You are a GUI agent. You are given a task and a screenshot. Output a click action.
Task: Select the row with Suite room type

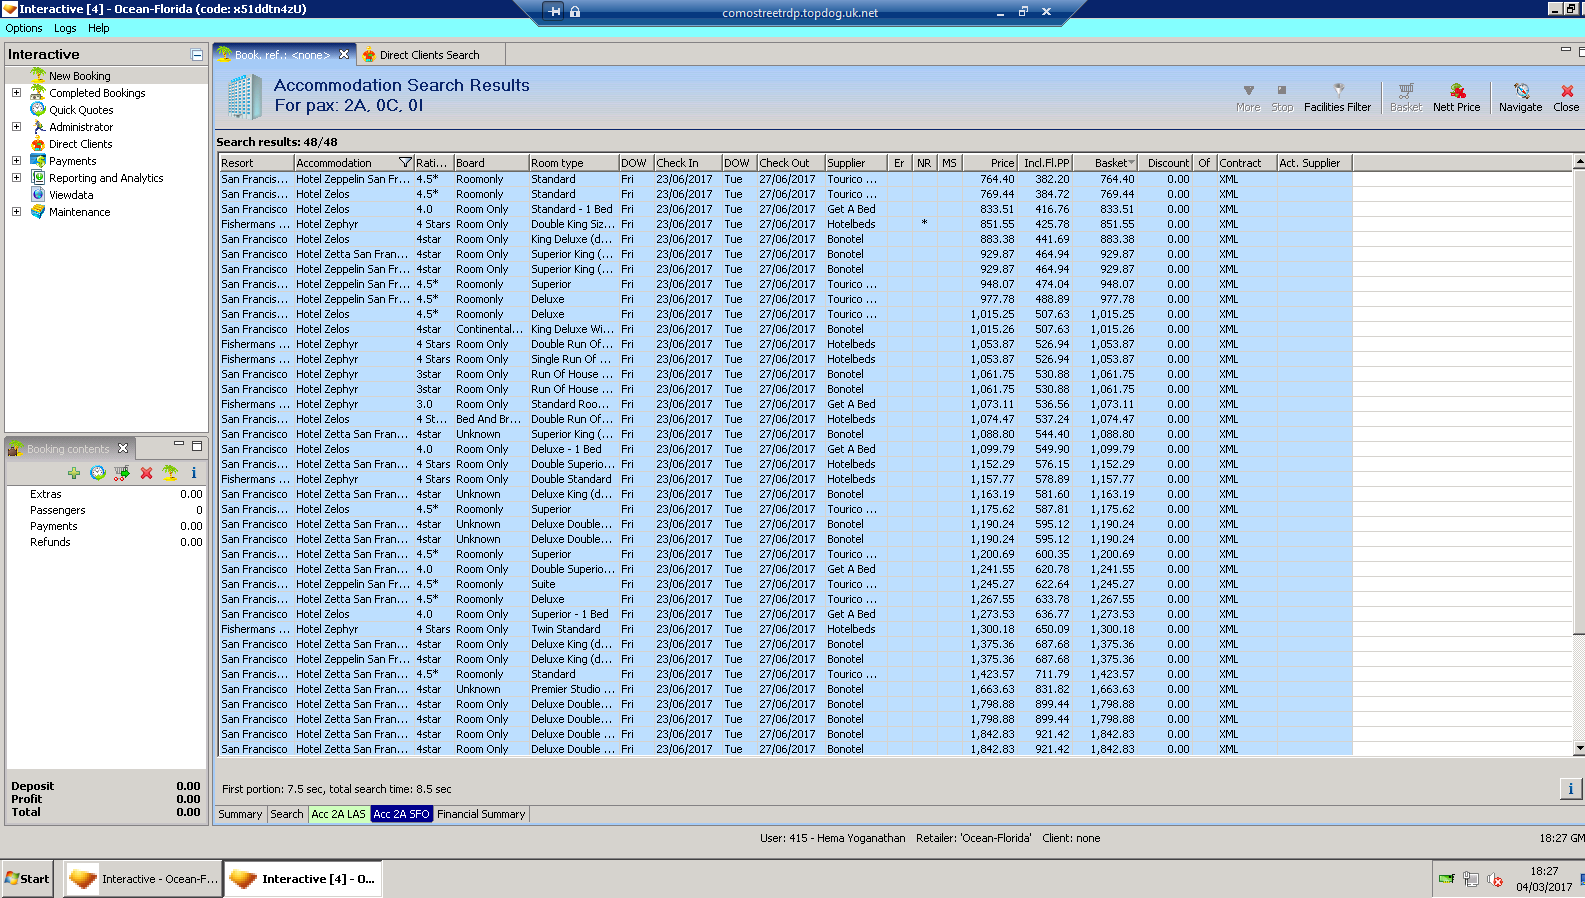(785, 584)
